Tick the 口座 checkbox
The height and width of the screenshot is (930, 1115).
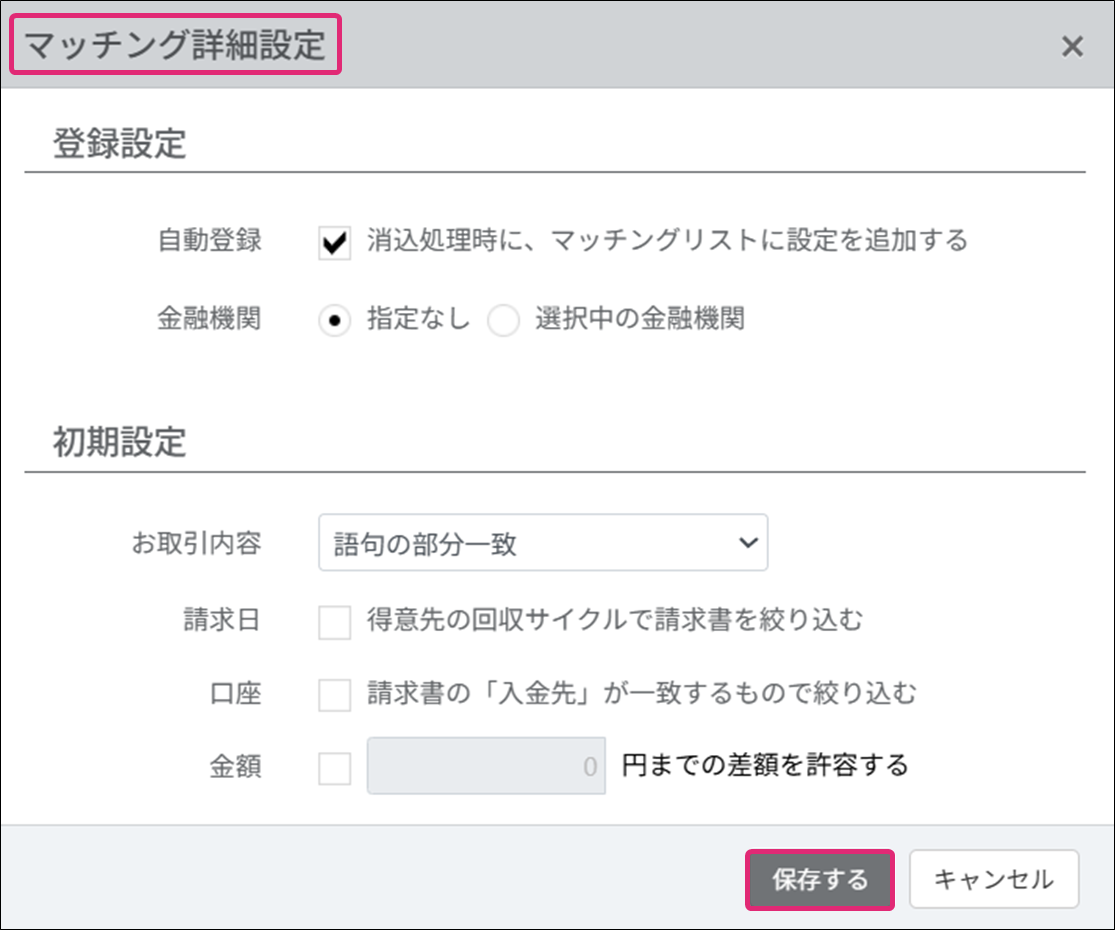pyautogui.click(x=335, y=693)
